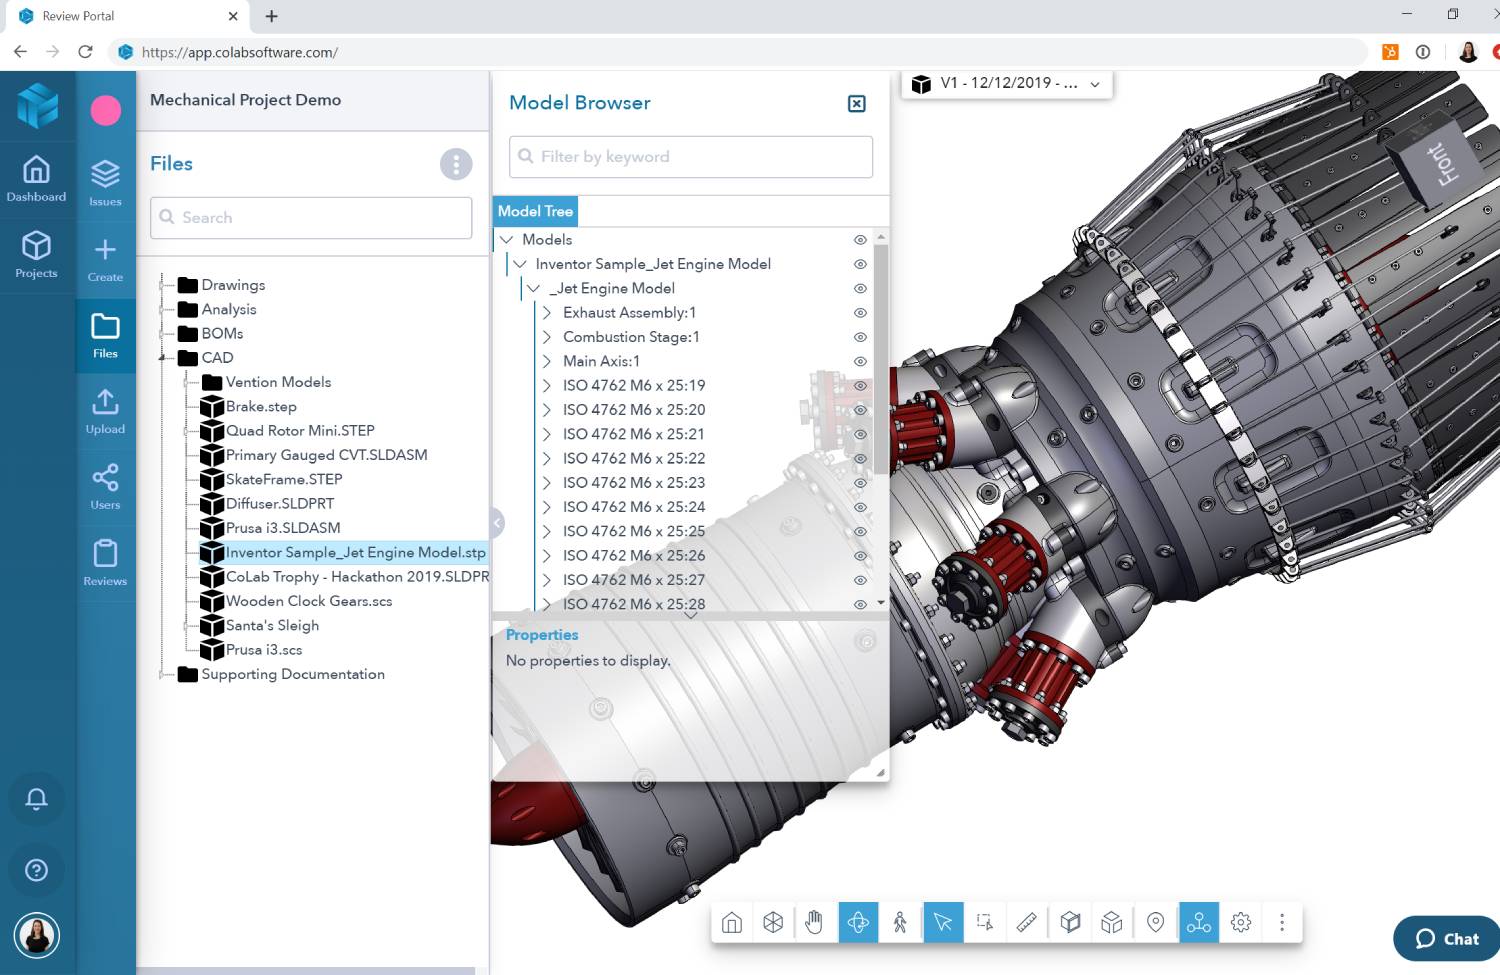Toggle visibility of ISO 4762 M6 x 25:27
This screenshot has height=975, width=1500.
(860, 580)
